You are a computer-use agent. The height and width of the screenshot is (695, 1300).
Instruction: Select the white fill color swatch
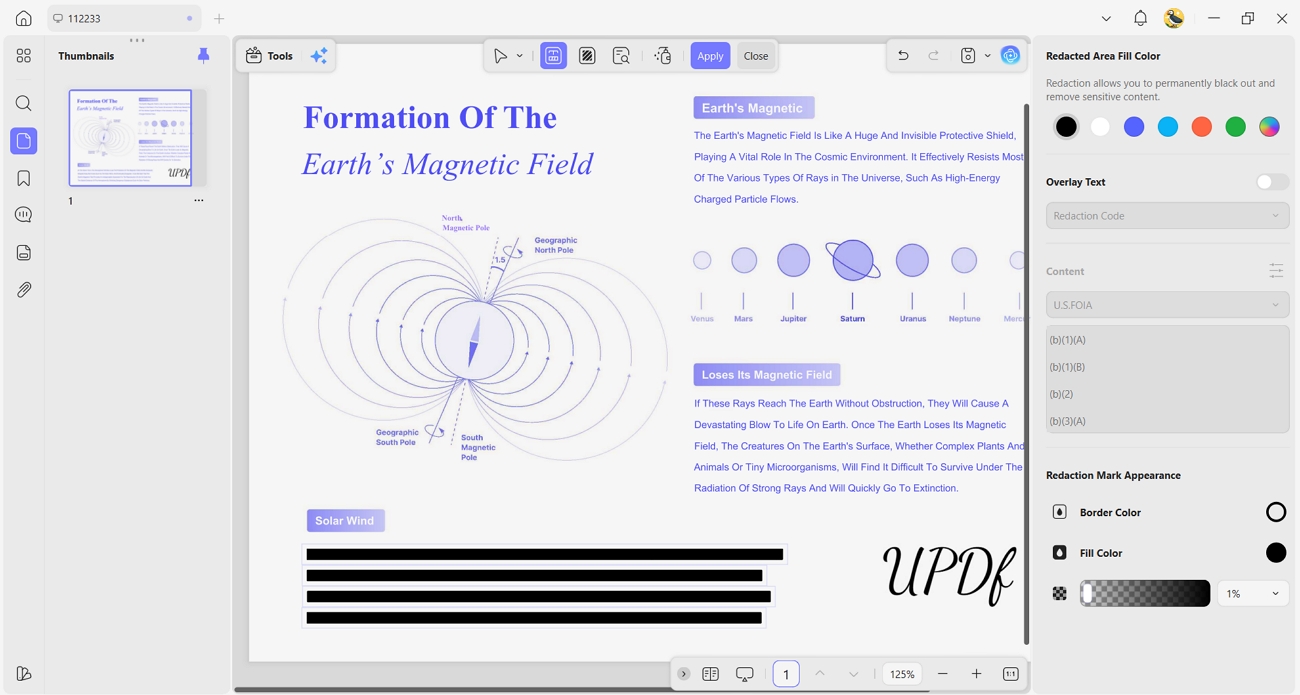(x=1100, y=127)
